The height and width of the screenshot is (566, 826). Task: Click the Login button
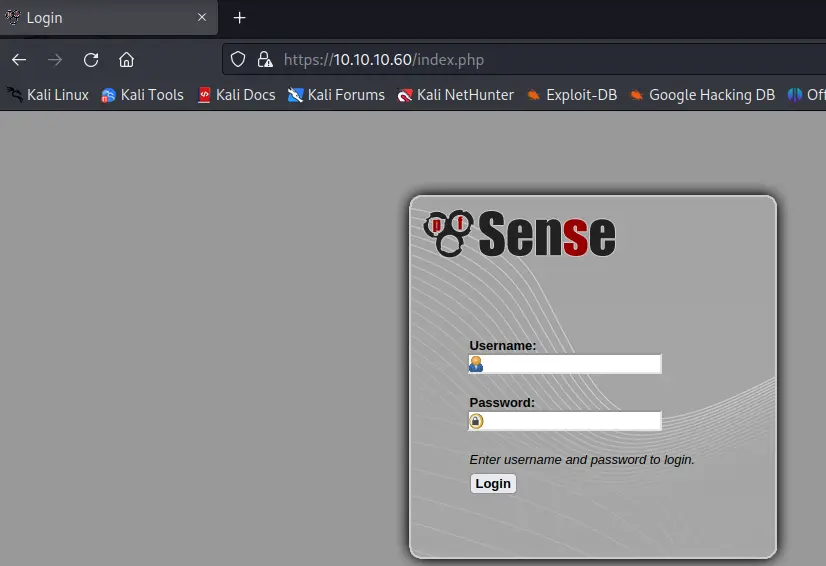pyautogui.click(x=493, y=484)
